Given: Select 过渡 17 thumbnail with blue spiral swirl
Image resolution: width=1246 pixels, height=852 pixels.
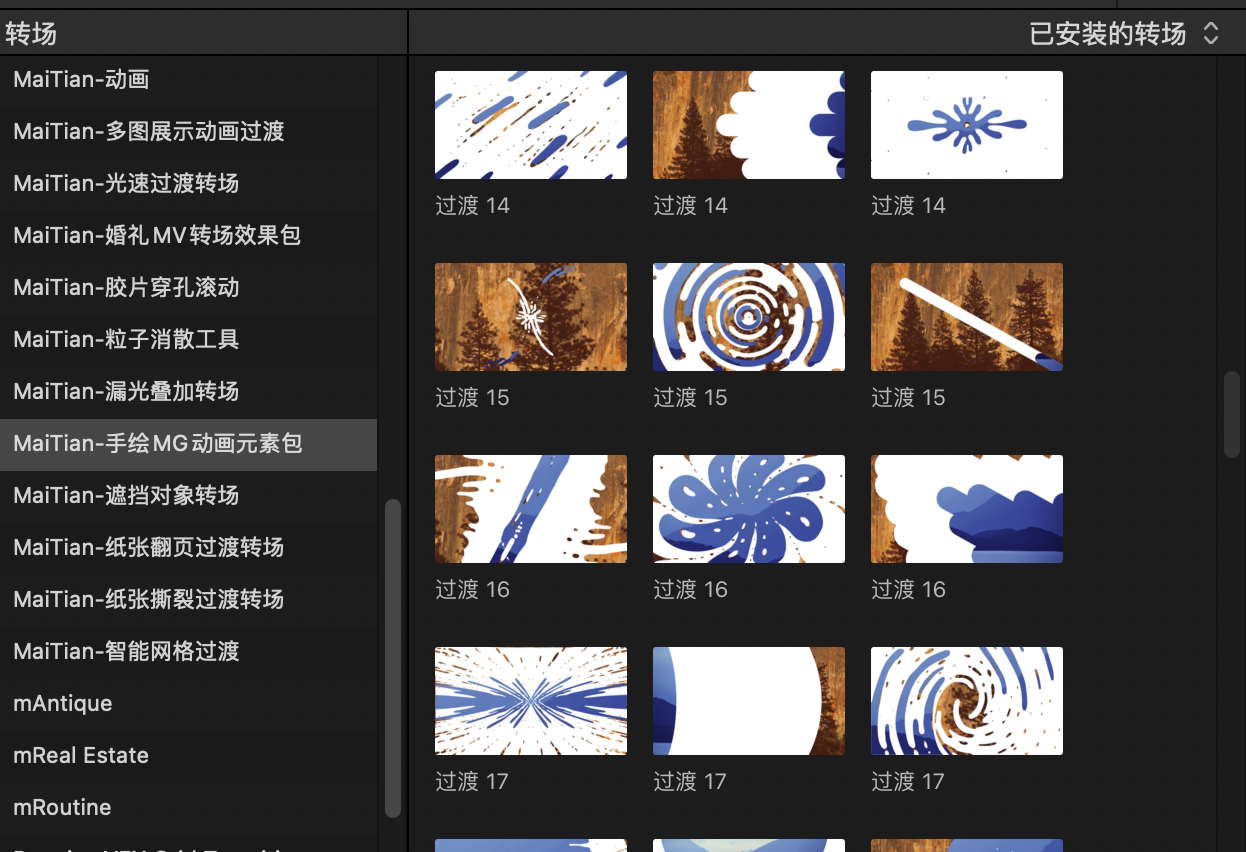Looking at the screenshot, I should [x=967, y=701].
